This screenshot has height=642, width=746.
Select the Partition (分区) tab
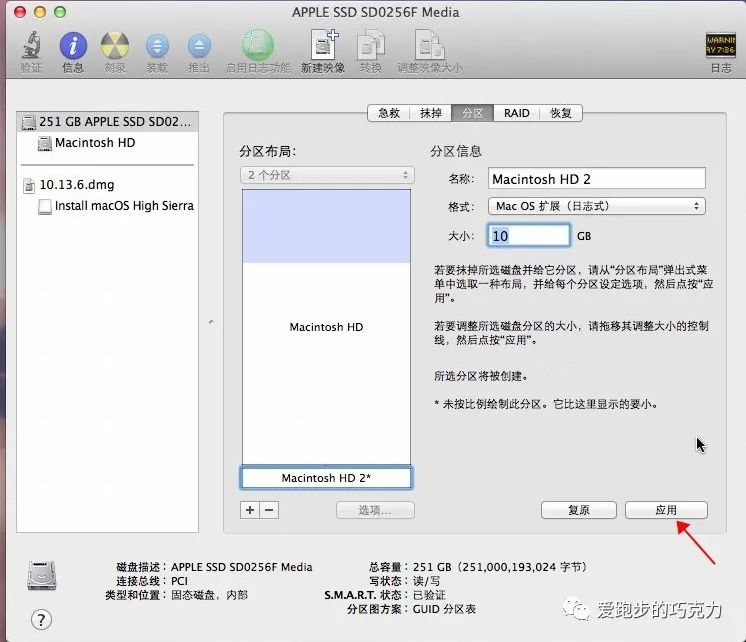point(472,113)
